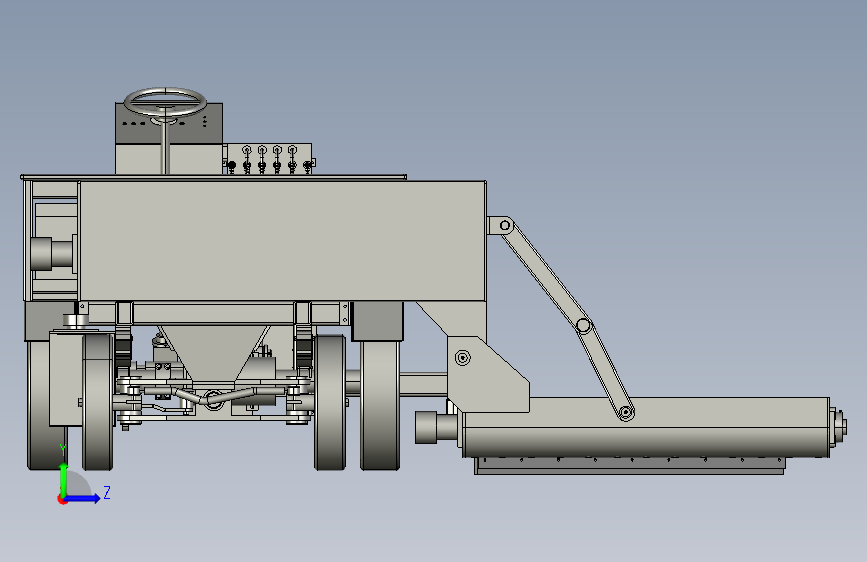This screenshot has height=562, width=867.
Task: Click the blue Z axis arrow of triad
Action: tap(84, 498)
